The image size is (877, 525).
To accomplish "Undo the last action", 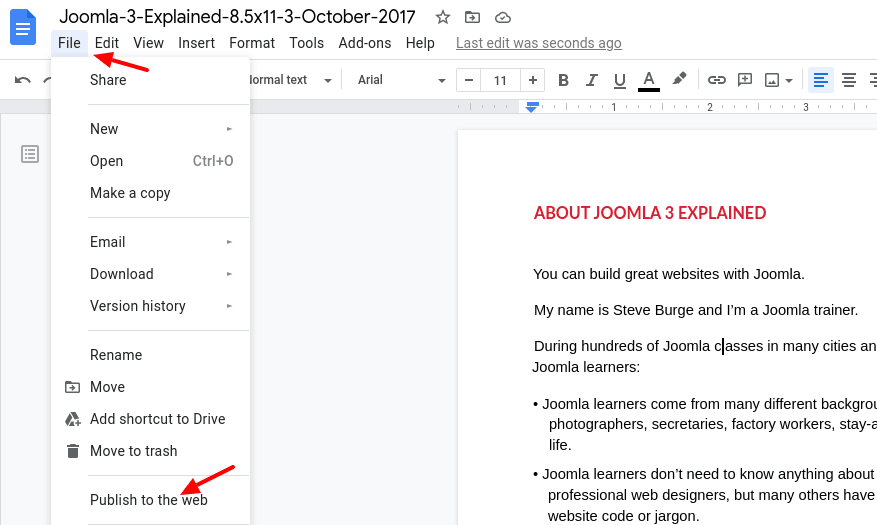I will pos(22,81).
